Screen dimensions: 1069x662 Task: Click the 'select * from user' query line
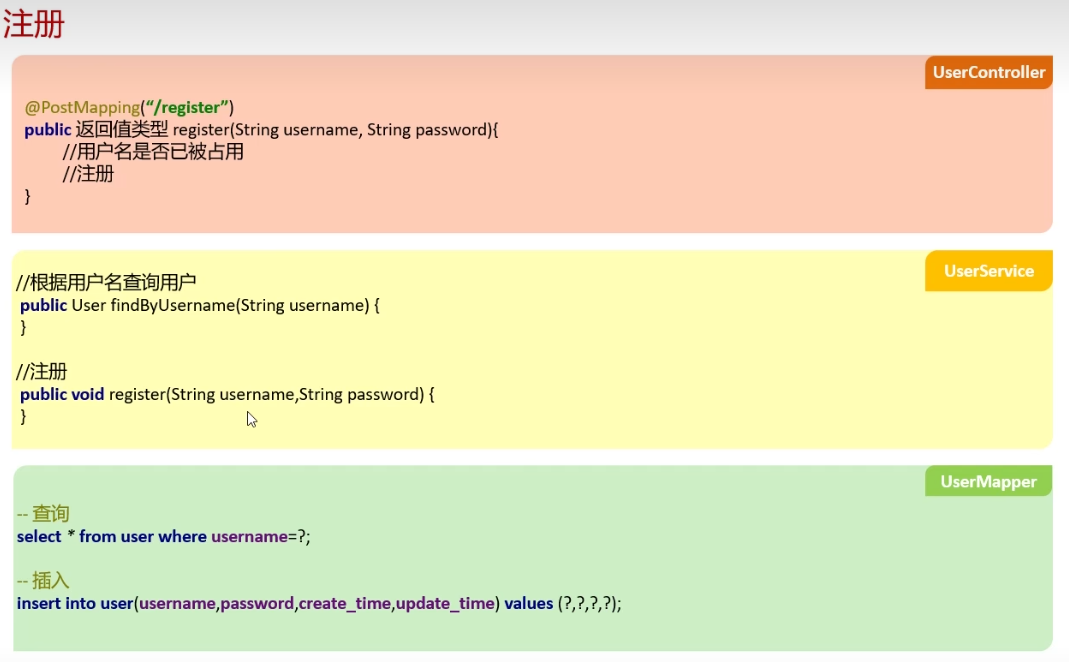pyautogui.click(x=164, y=537)
